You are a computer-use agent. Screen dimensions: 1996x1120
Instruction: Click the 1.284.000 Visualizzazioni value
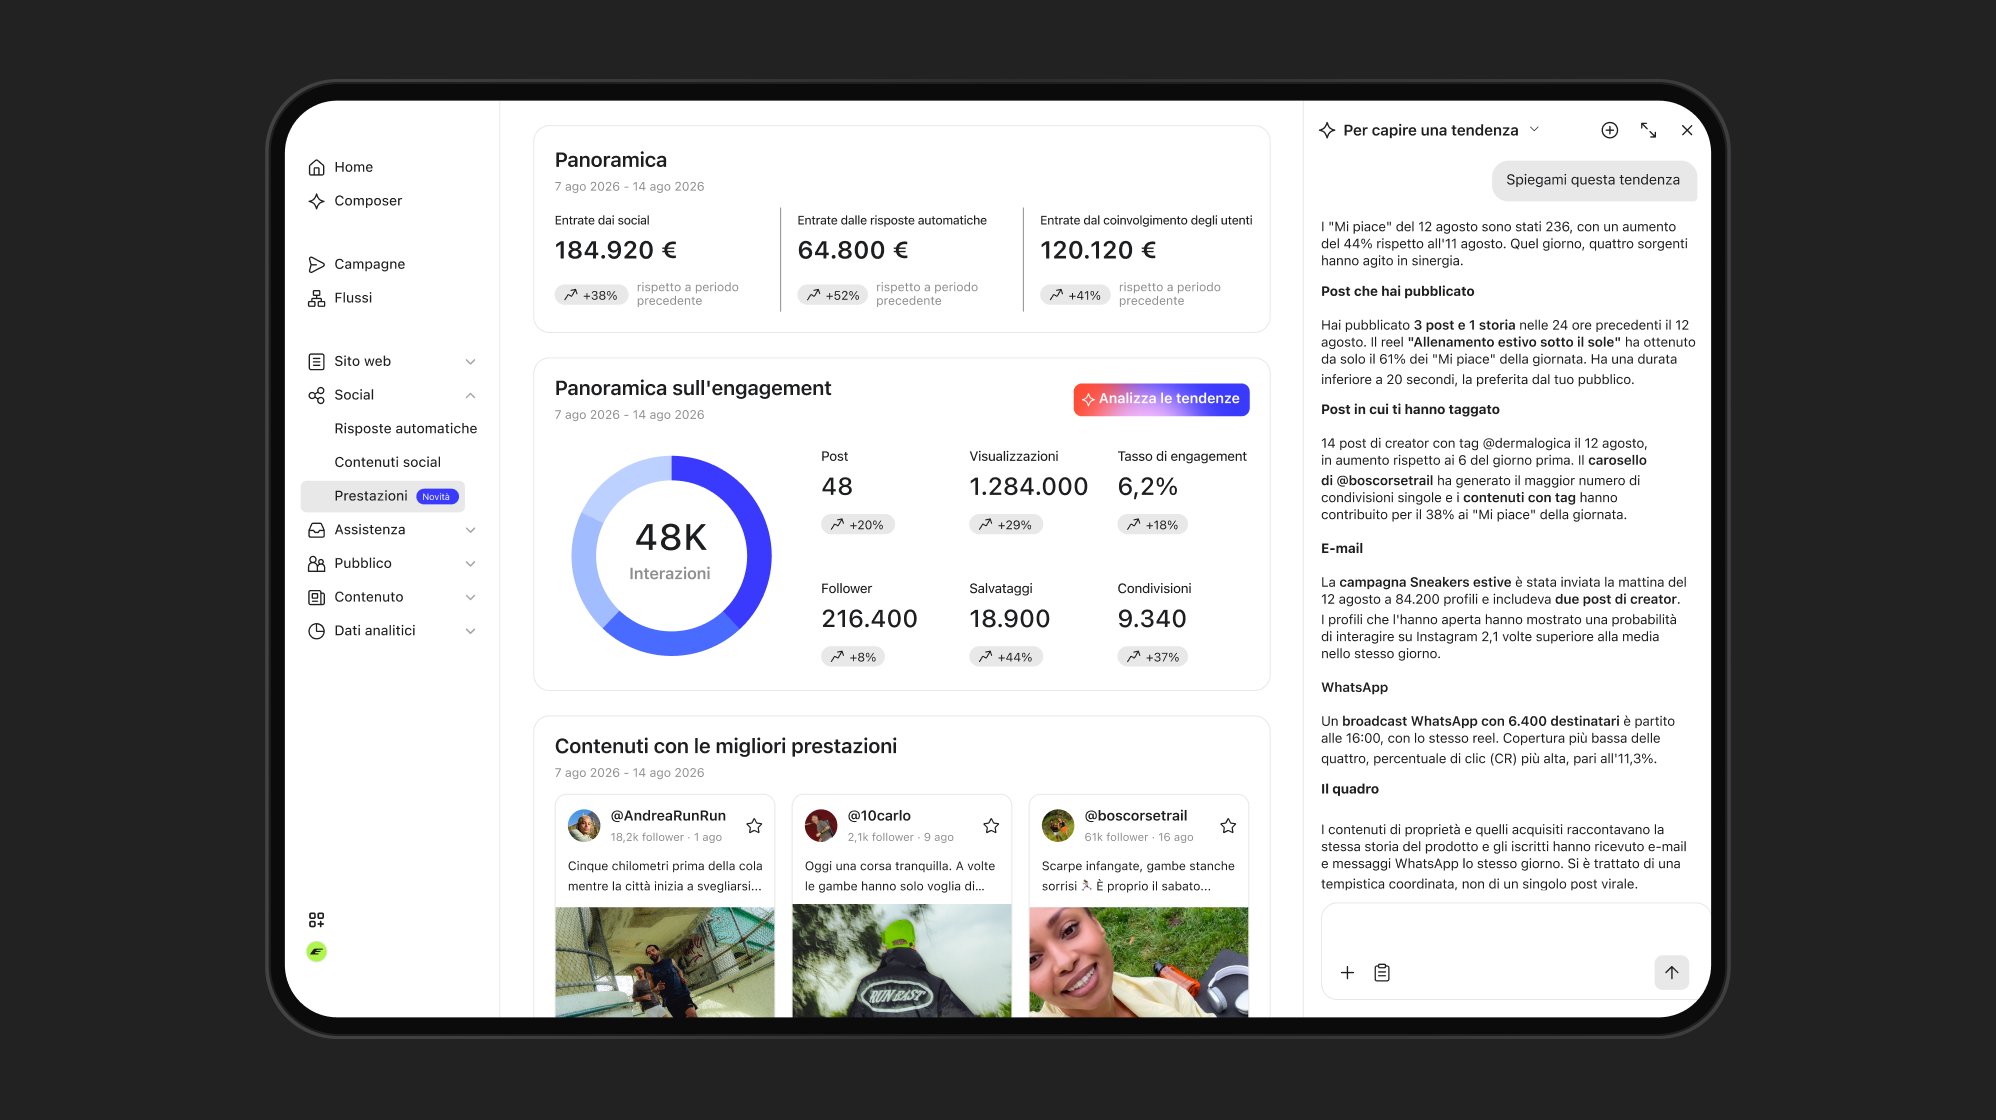click(1028, 487)
